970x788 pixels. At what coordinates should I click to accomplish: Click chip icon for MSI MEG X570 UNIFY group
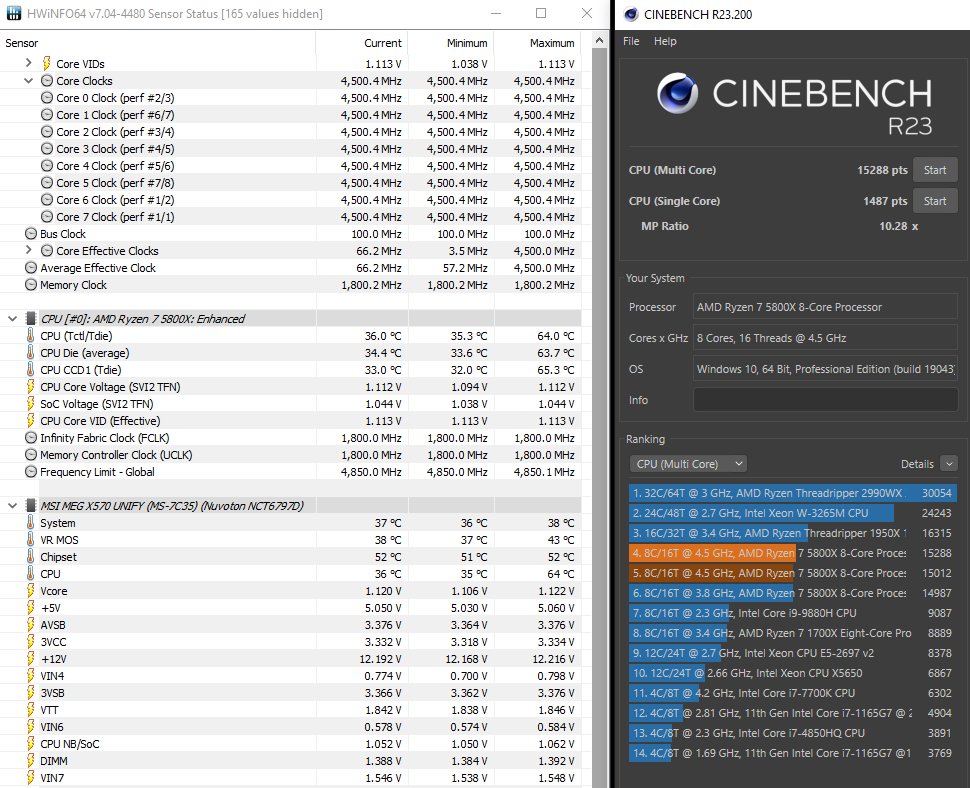point(30,505)
